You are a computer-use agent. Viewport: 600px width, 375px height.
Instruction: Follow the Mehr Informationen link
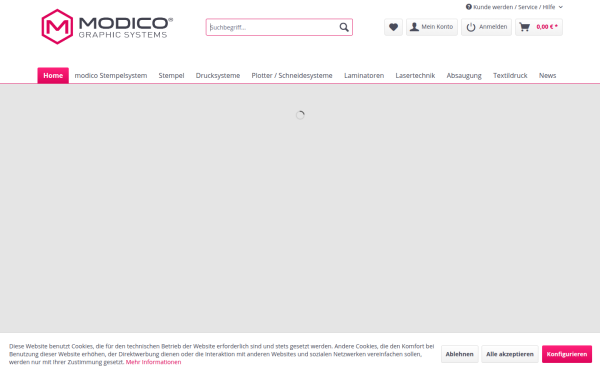(x=153, y=362)
